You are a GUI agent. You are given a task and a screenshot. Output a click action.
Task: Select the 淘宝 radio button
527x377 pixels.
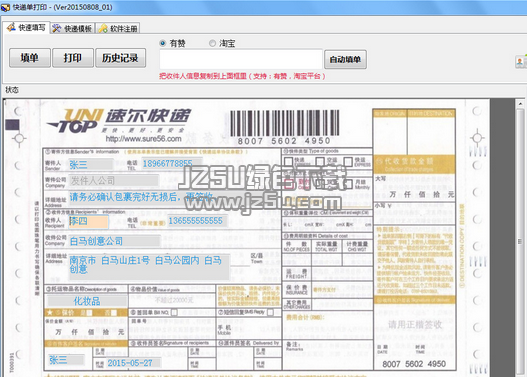pyautogui.click(x=212, y=43)
